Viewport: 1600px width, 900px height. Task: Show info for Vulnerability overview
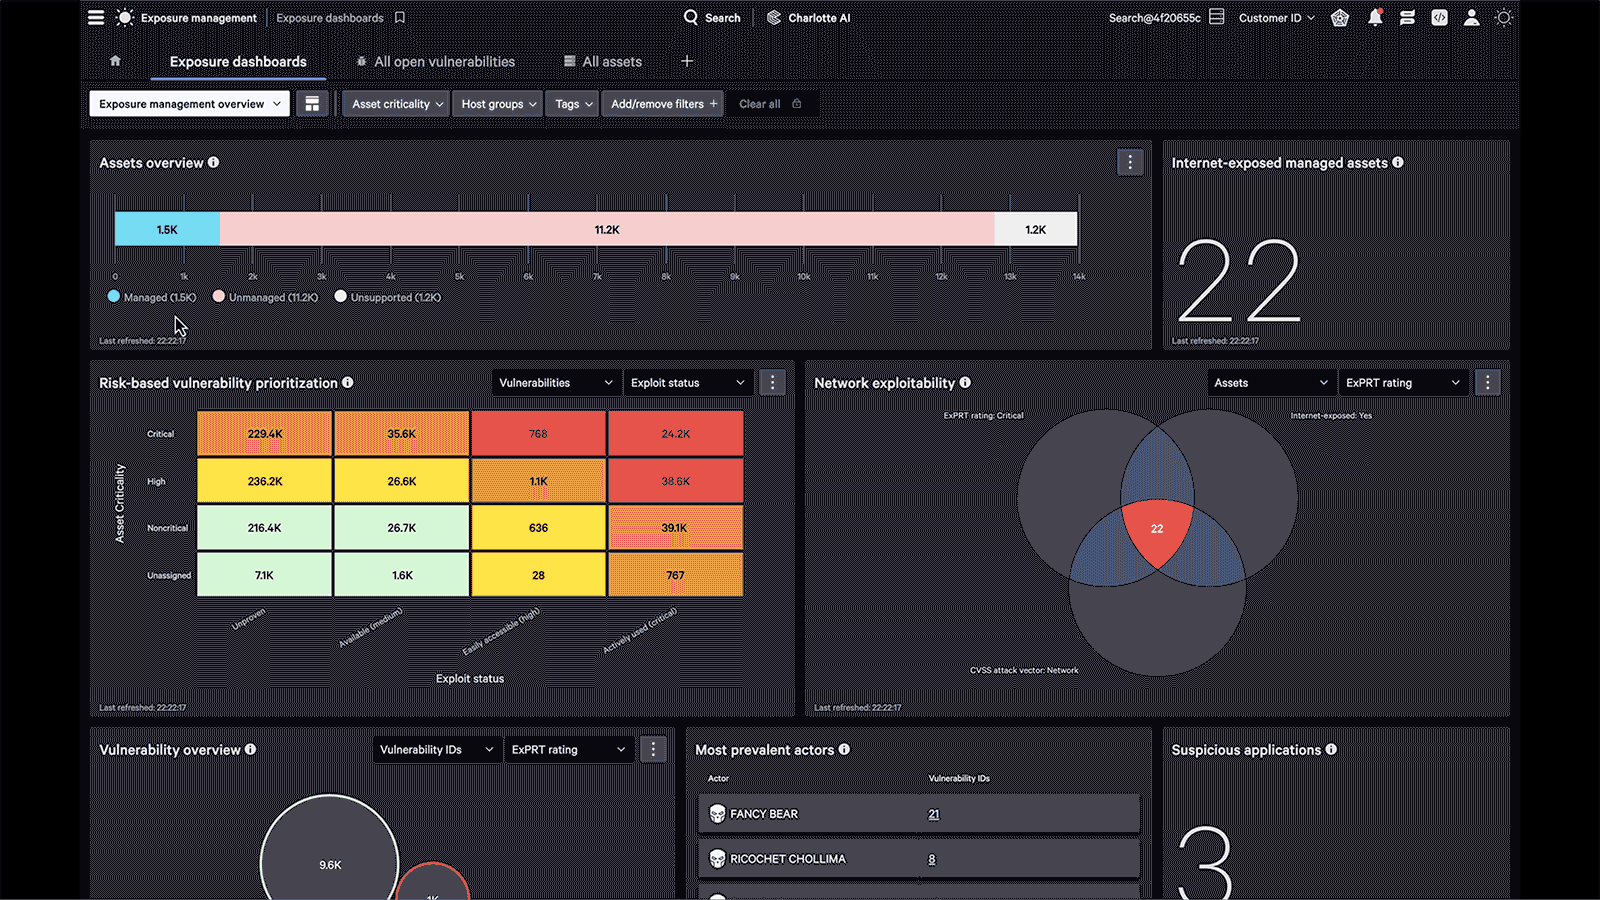pyautogui.click(x=250, y=749)
